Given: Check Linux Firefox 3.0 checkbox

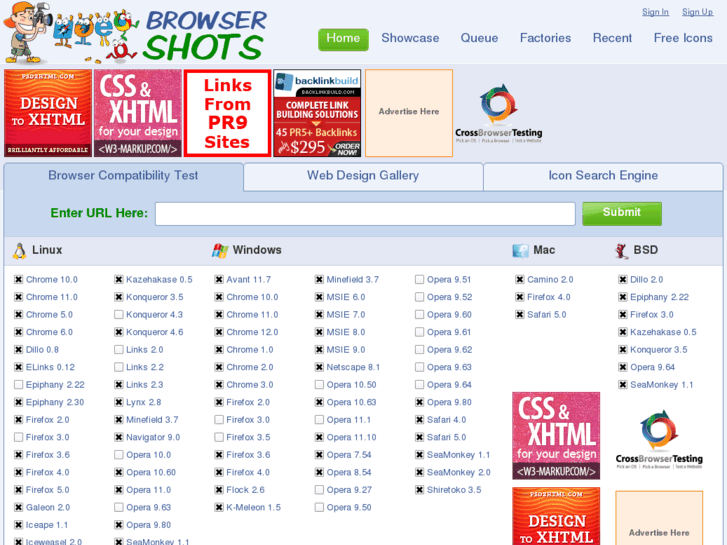Looking at the screenshot, I should click(x=19, y=437).
